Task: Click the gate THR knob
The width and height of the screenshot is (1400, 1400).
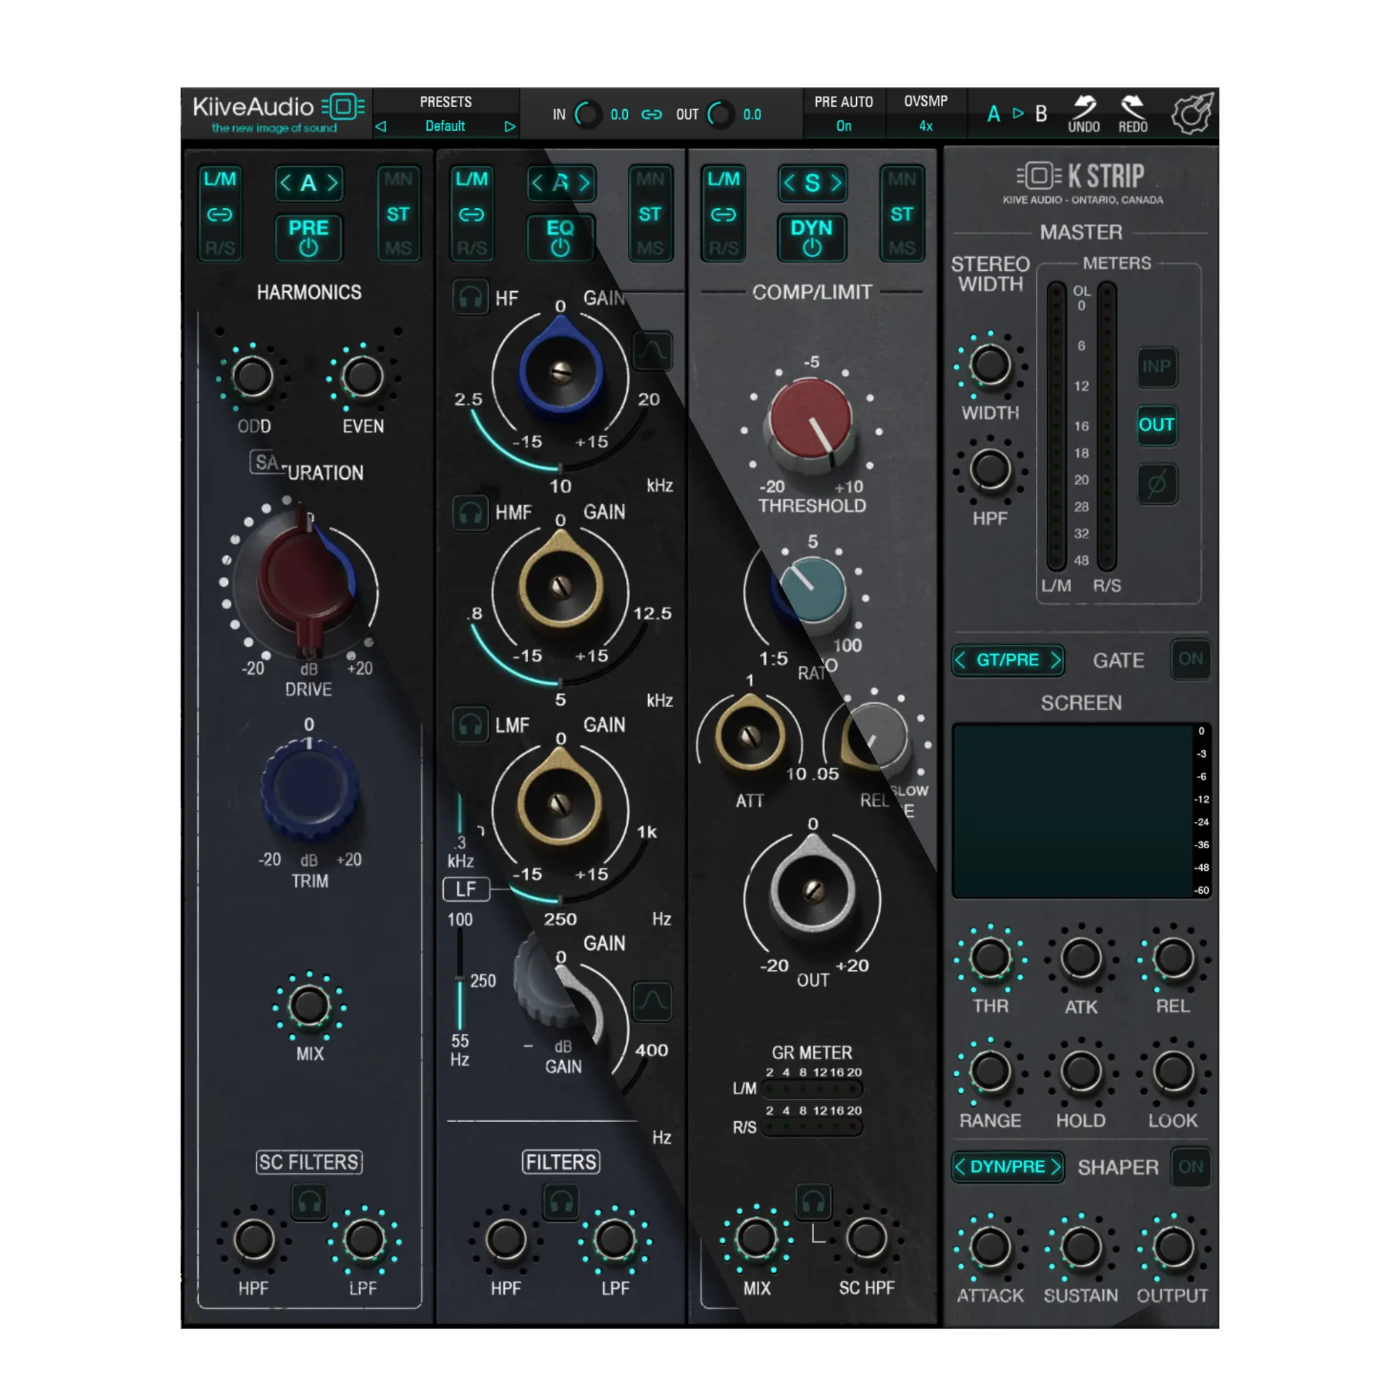Action: pyautogui.click(x=990, y=958)
